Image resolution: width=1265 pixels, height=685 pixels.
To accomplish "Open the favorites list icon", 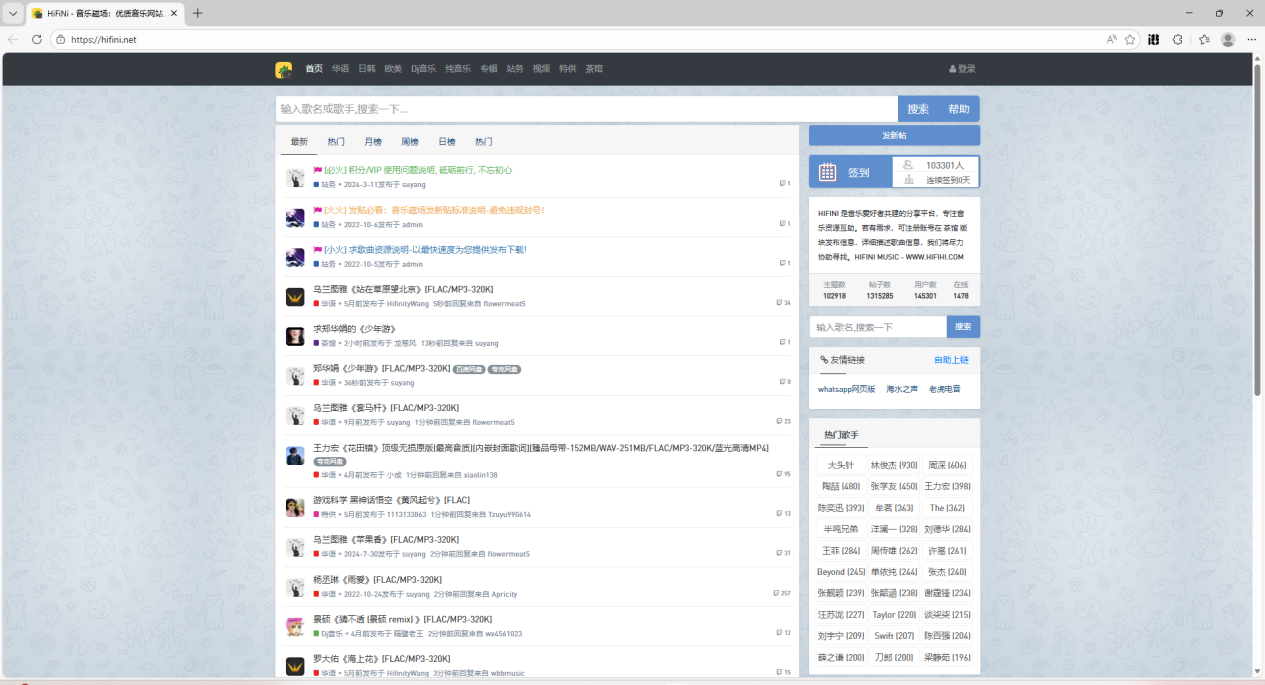I will [1204, 39].
